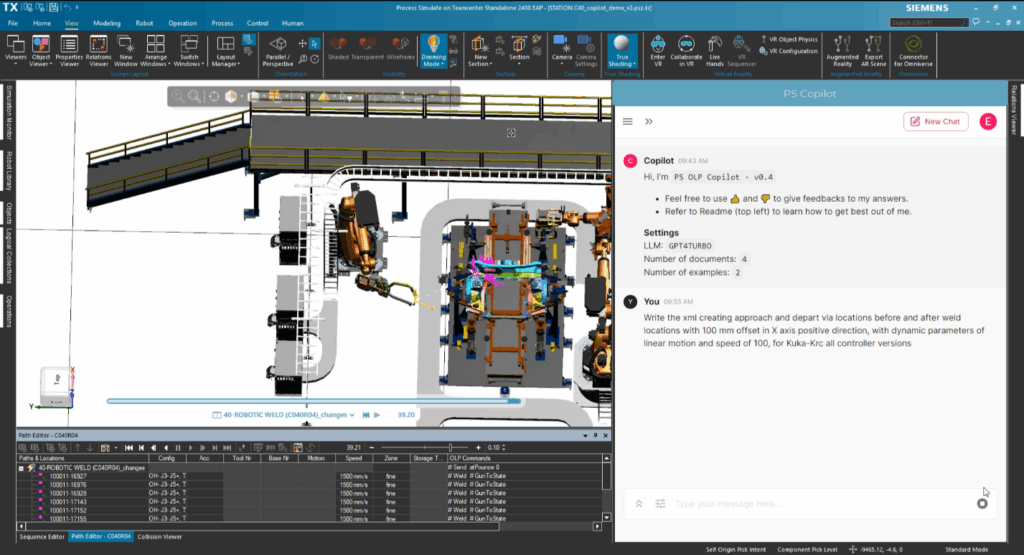This screenshot has height=555, width=1024.
Task: Click VR Configuration
Action: (788, 51)
